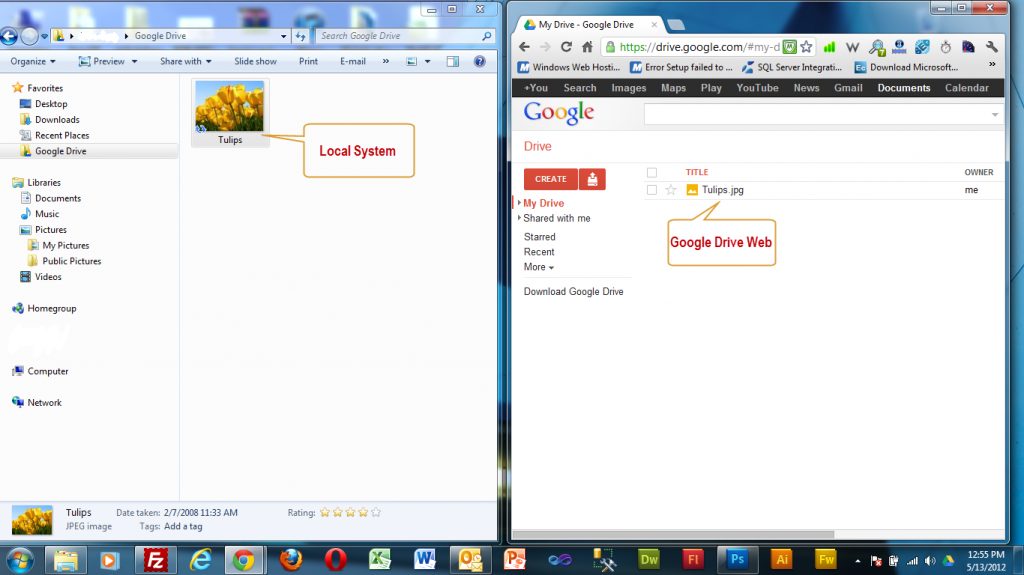
Task: Open new tab button in Chrome
Action: click(x=676, y=25)
